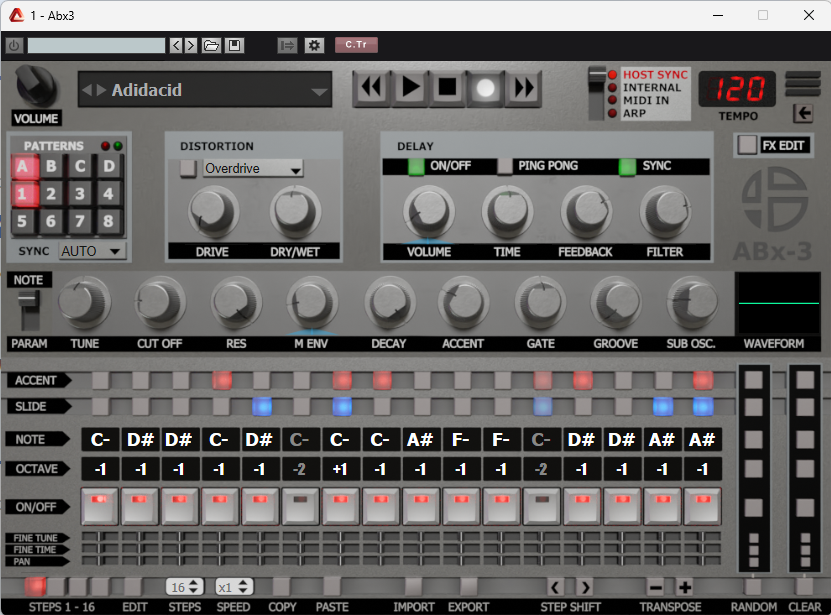Select pattern number 5
Viewport: 831px width, 615px height.
click(x=22, y=221)
